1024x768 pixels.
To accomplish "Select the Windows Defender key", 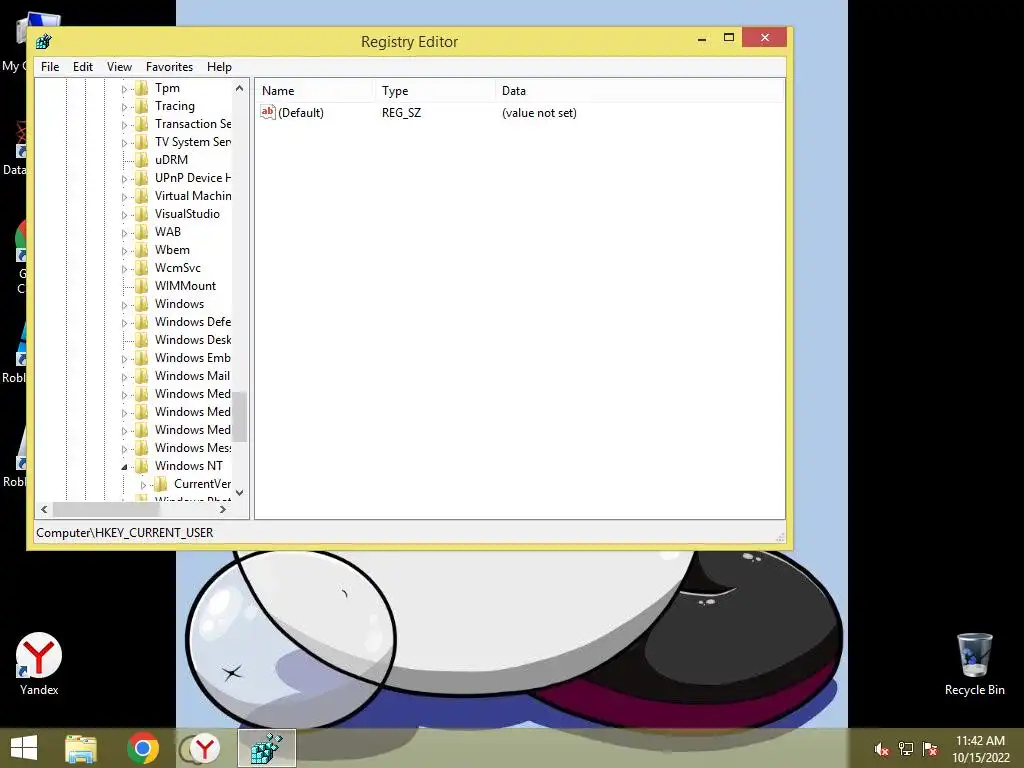I will (x=193, y=322).
